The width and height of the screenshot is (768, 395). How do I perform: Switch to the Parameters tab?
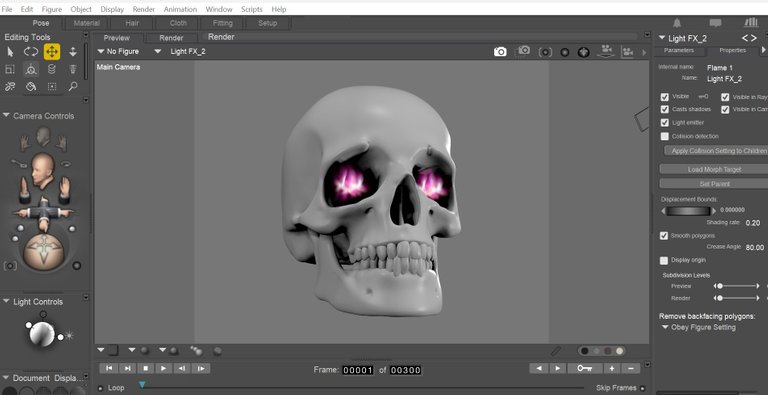pos(679,50)
